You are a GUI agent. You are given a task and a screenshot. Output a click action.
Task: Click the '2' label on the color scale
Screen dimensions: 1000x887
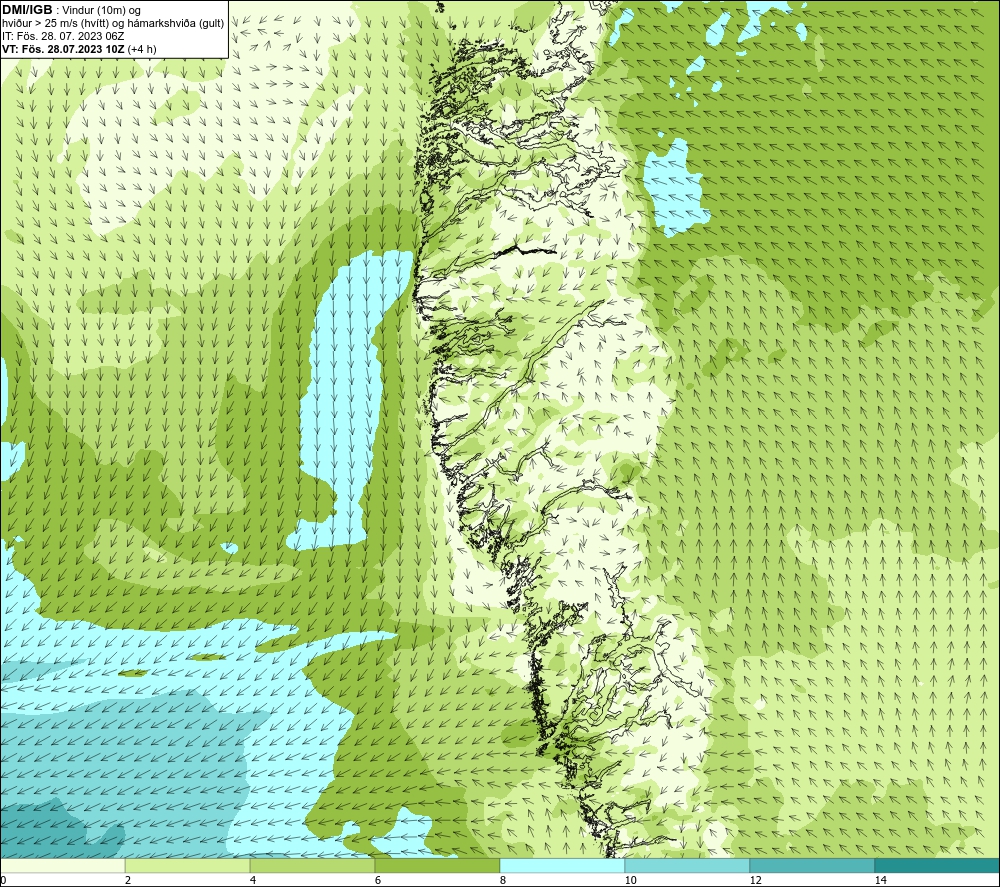(x=128, y=881)
